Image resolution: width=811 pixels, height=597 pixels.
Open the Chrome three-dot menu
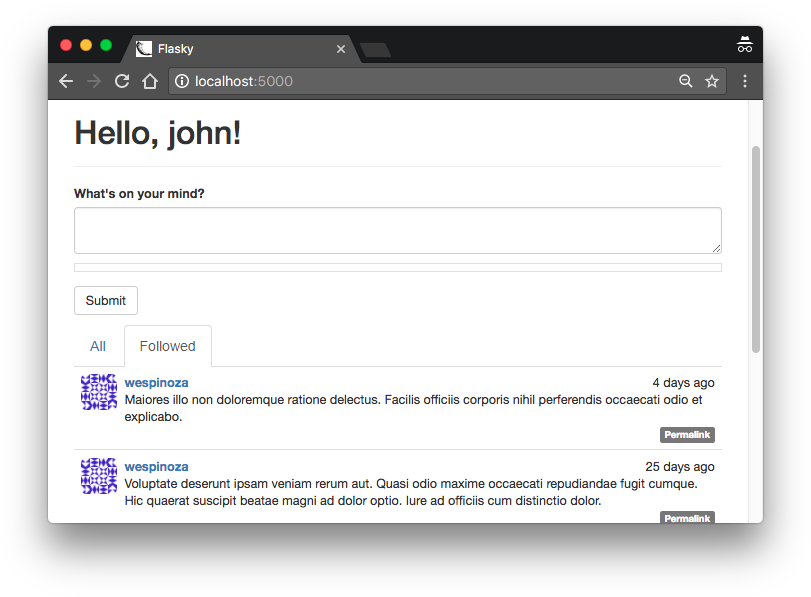tap(745, 81)
